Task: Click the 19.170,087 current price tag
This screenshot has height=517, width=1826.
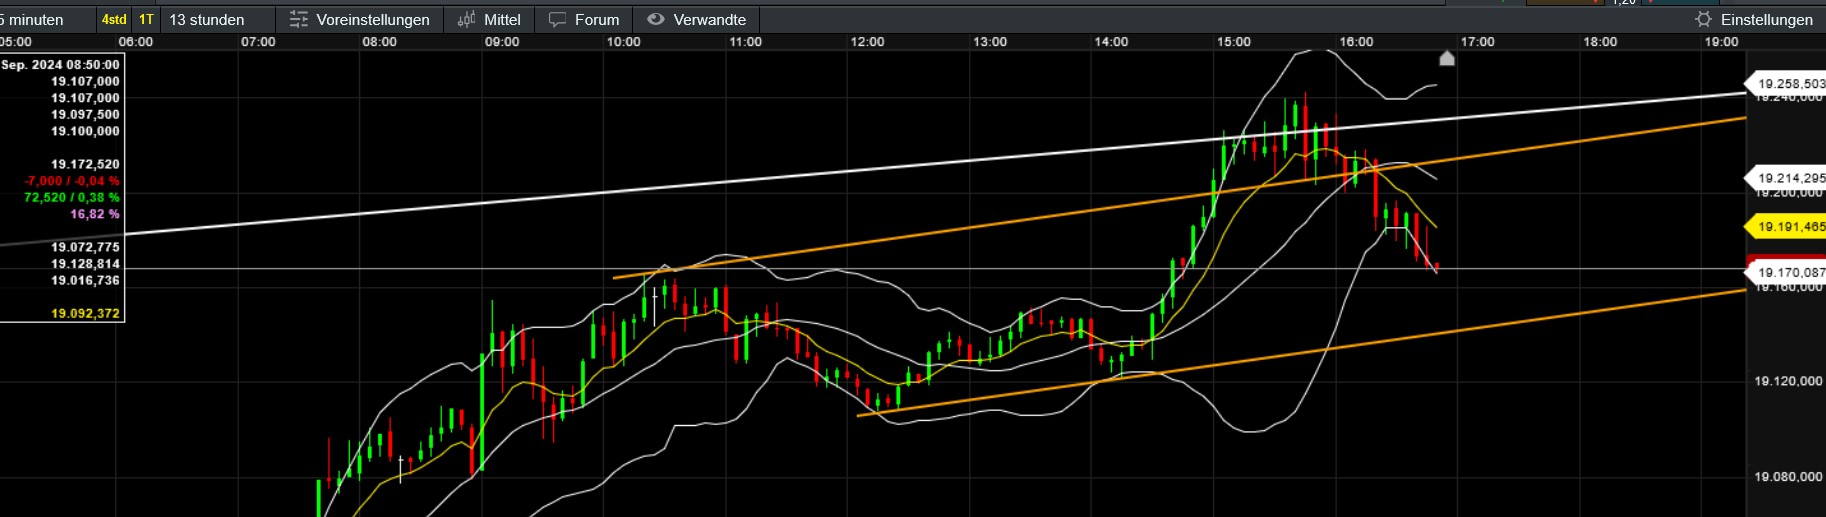Action: (x=1787, y=272)
